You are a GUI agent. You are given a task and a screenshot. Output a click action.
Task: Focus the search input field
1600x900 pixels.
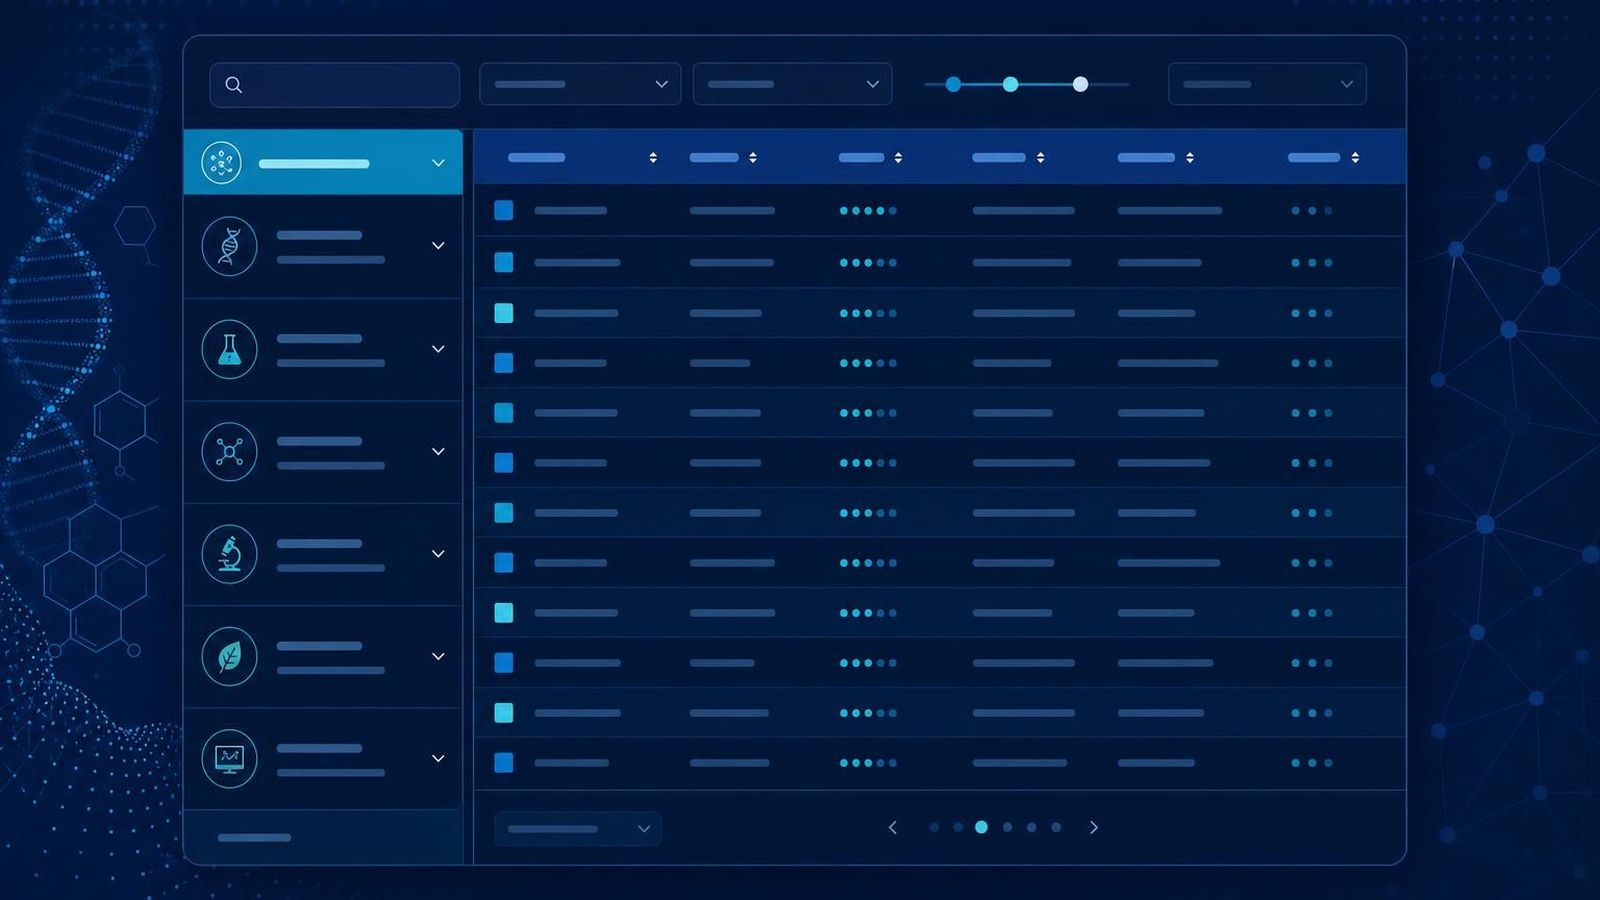coord(334,85)
